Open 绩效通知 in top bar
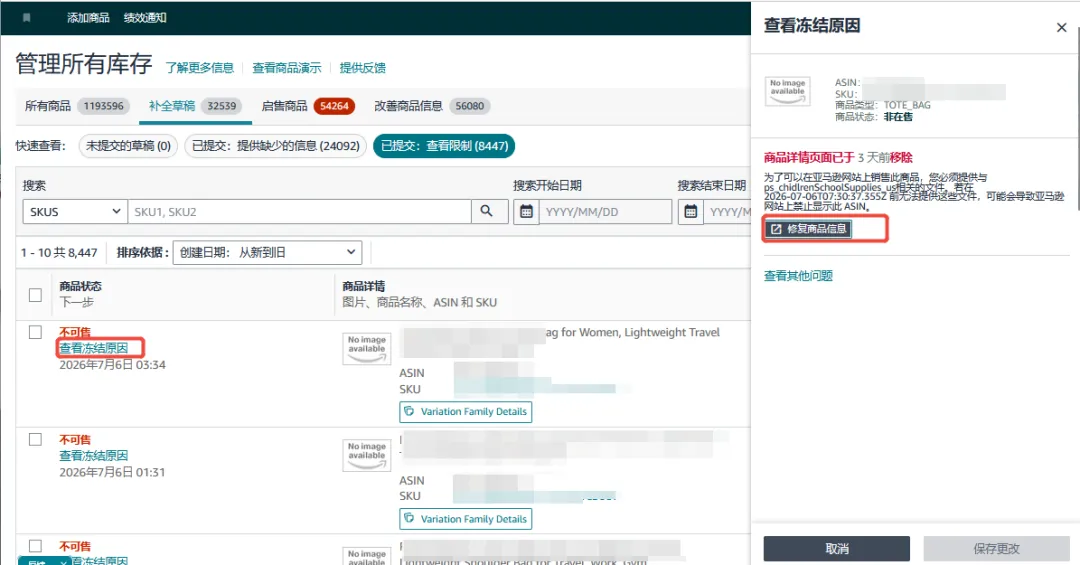 (x=145, y=18)
